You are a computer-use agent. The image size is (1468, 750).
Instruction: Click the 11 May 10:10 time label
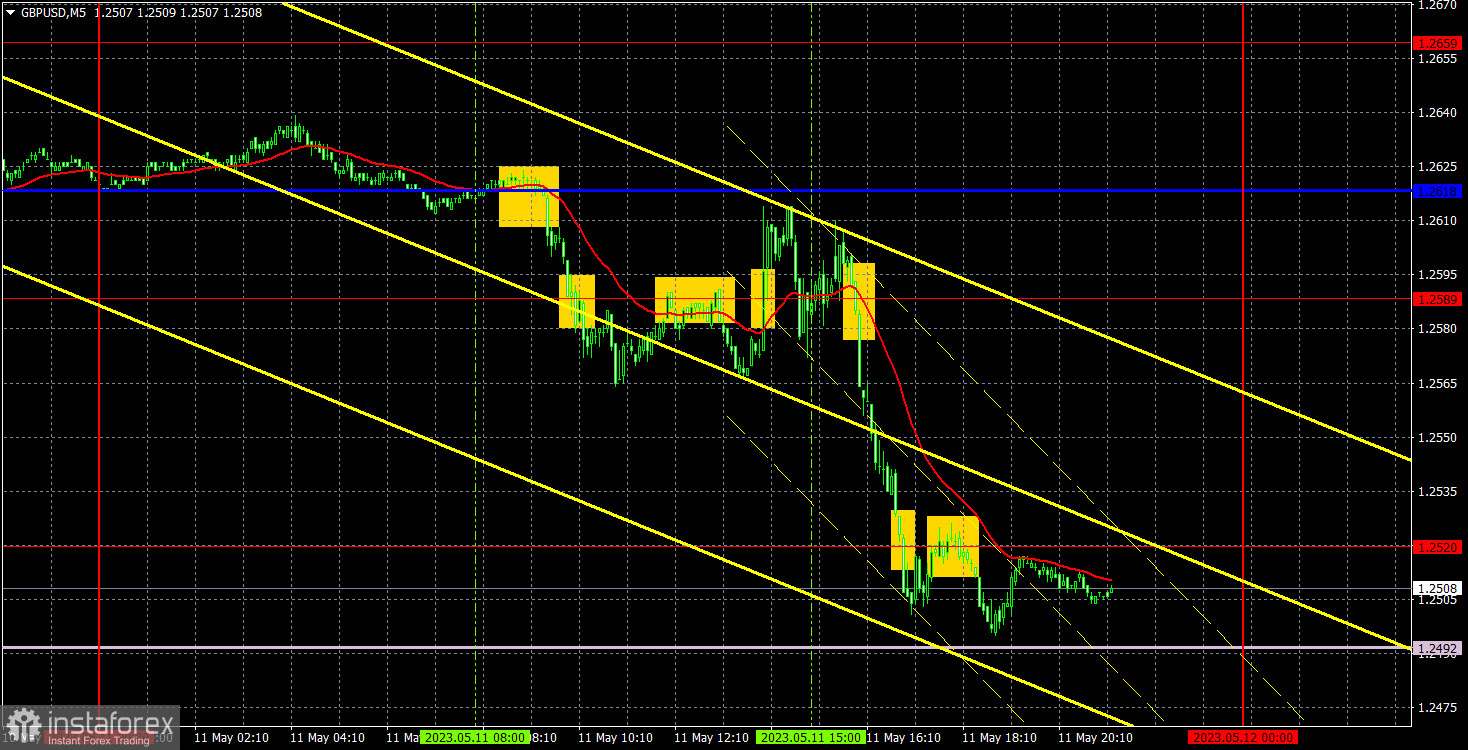pos(615,737)
